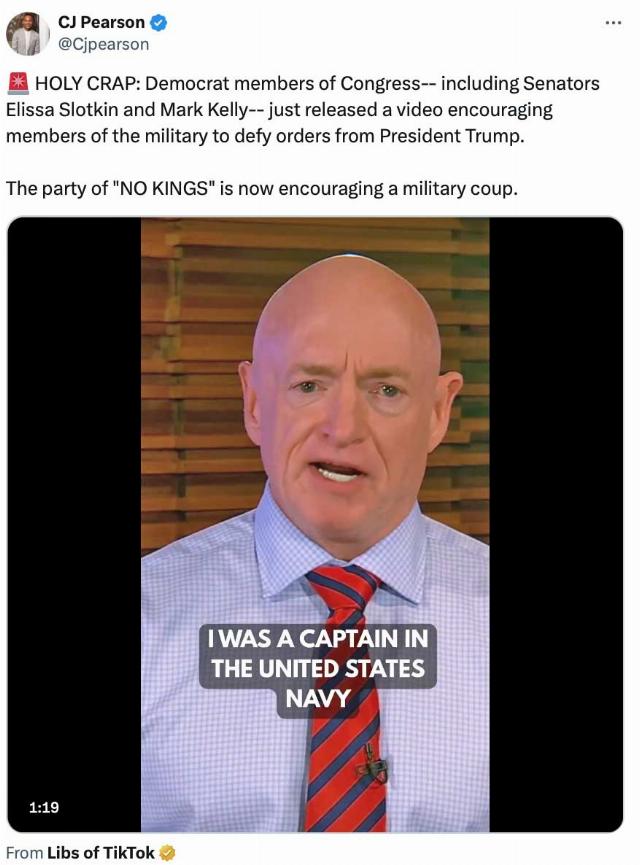The height and width of the screenshot is (865, 640).
Task: Open the @Cjpearson handle link
Action: pos(103,44)
